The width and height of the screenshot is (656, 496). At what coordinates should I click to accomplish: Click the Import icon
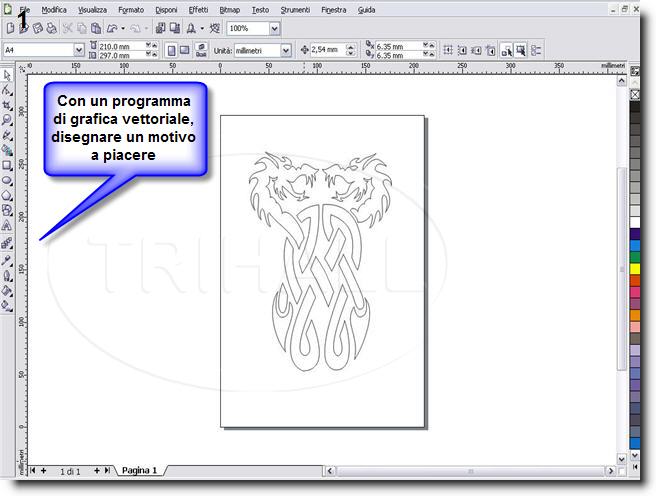[160, 28]
